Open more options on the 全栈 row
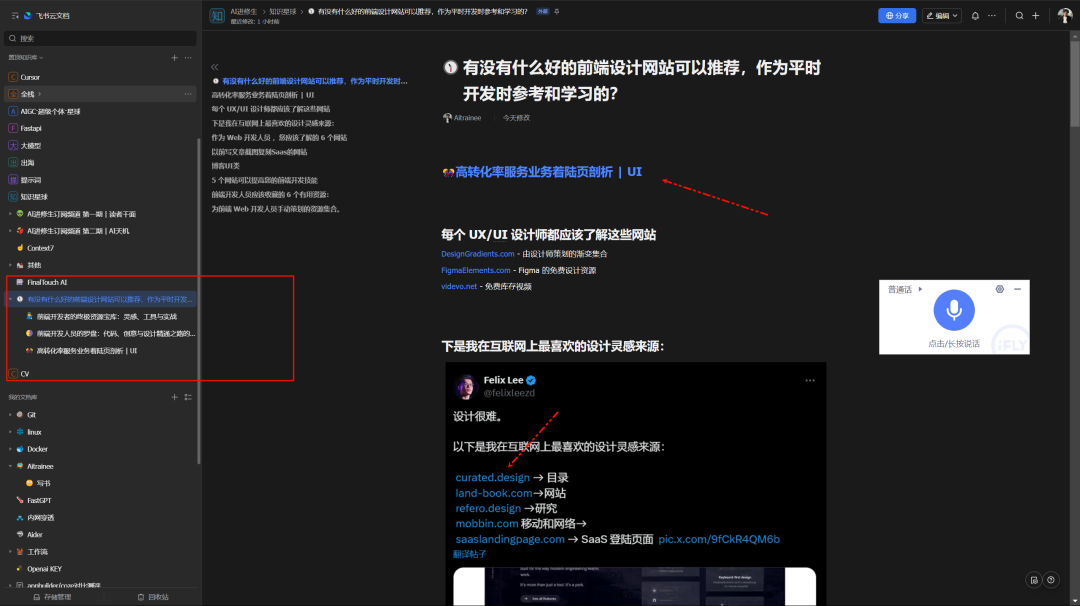1080x606 pixels. 188,94
